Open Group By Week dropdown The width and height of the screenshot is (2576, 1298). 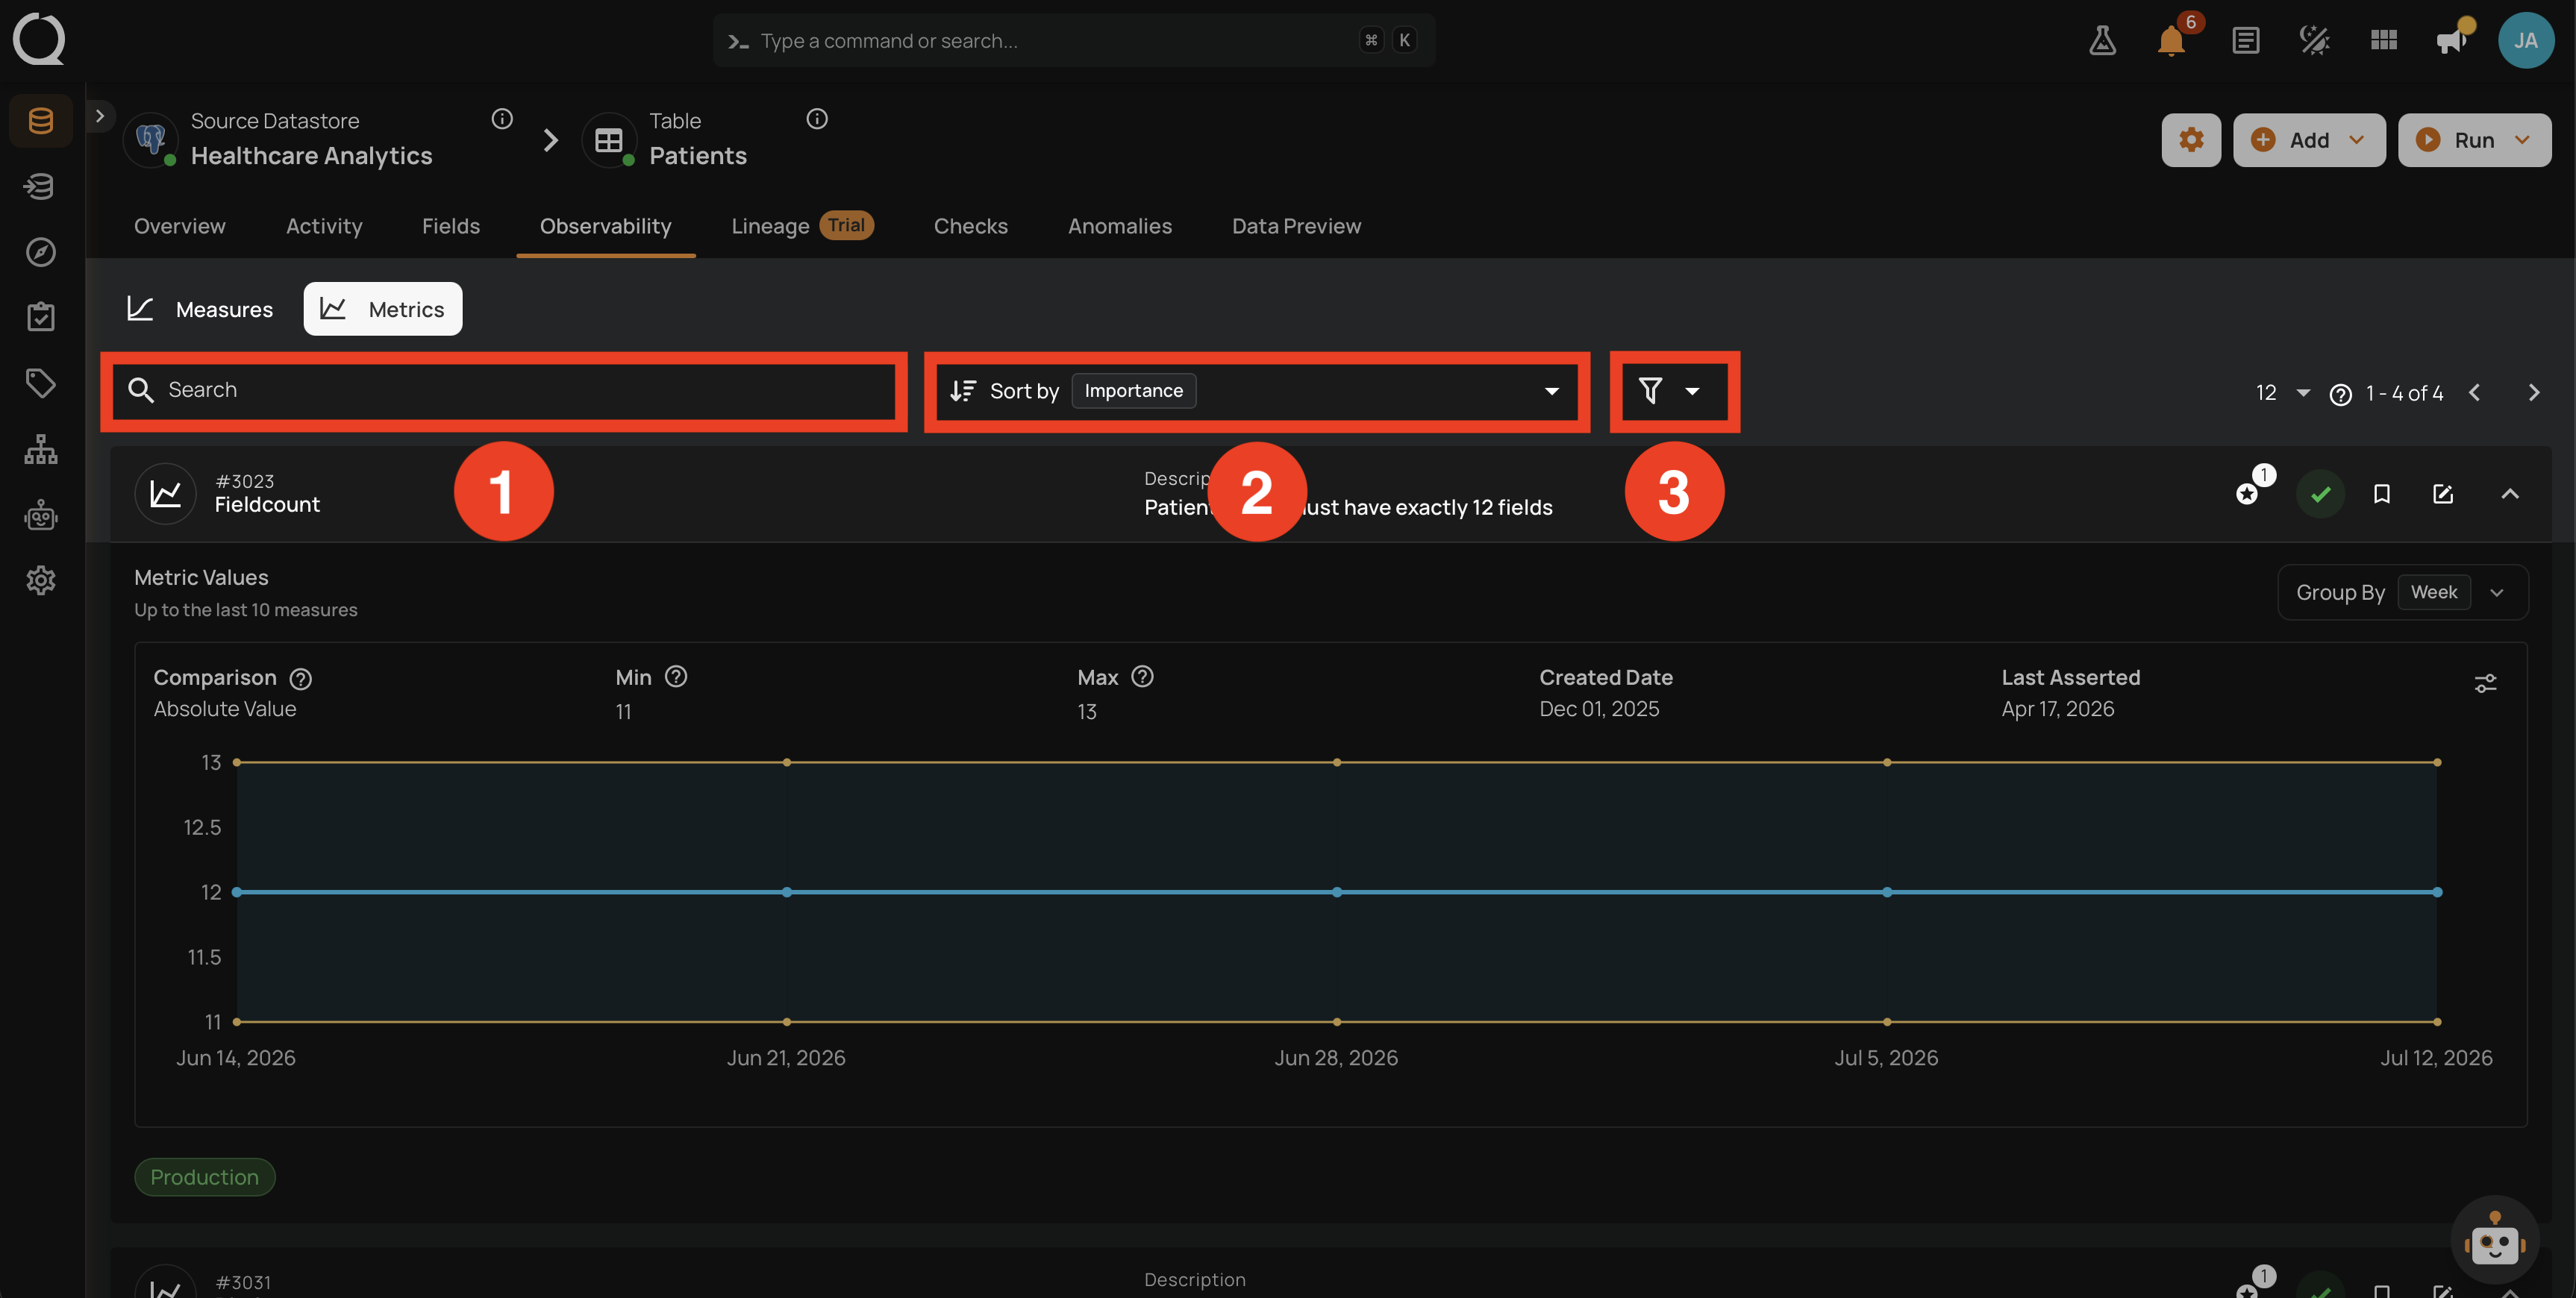click(2403, 592)
